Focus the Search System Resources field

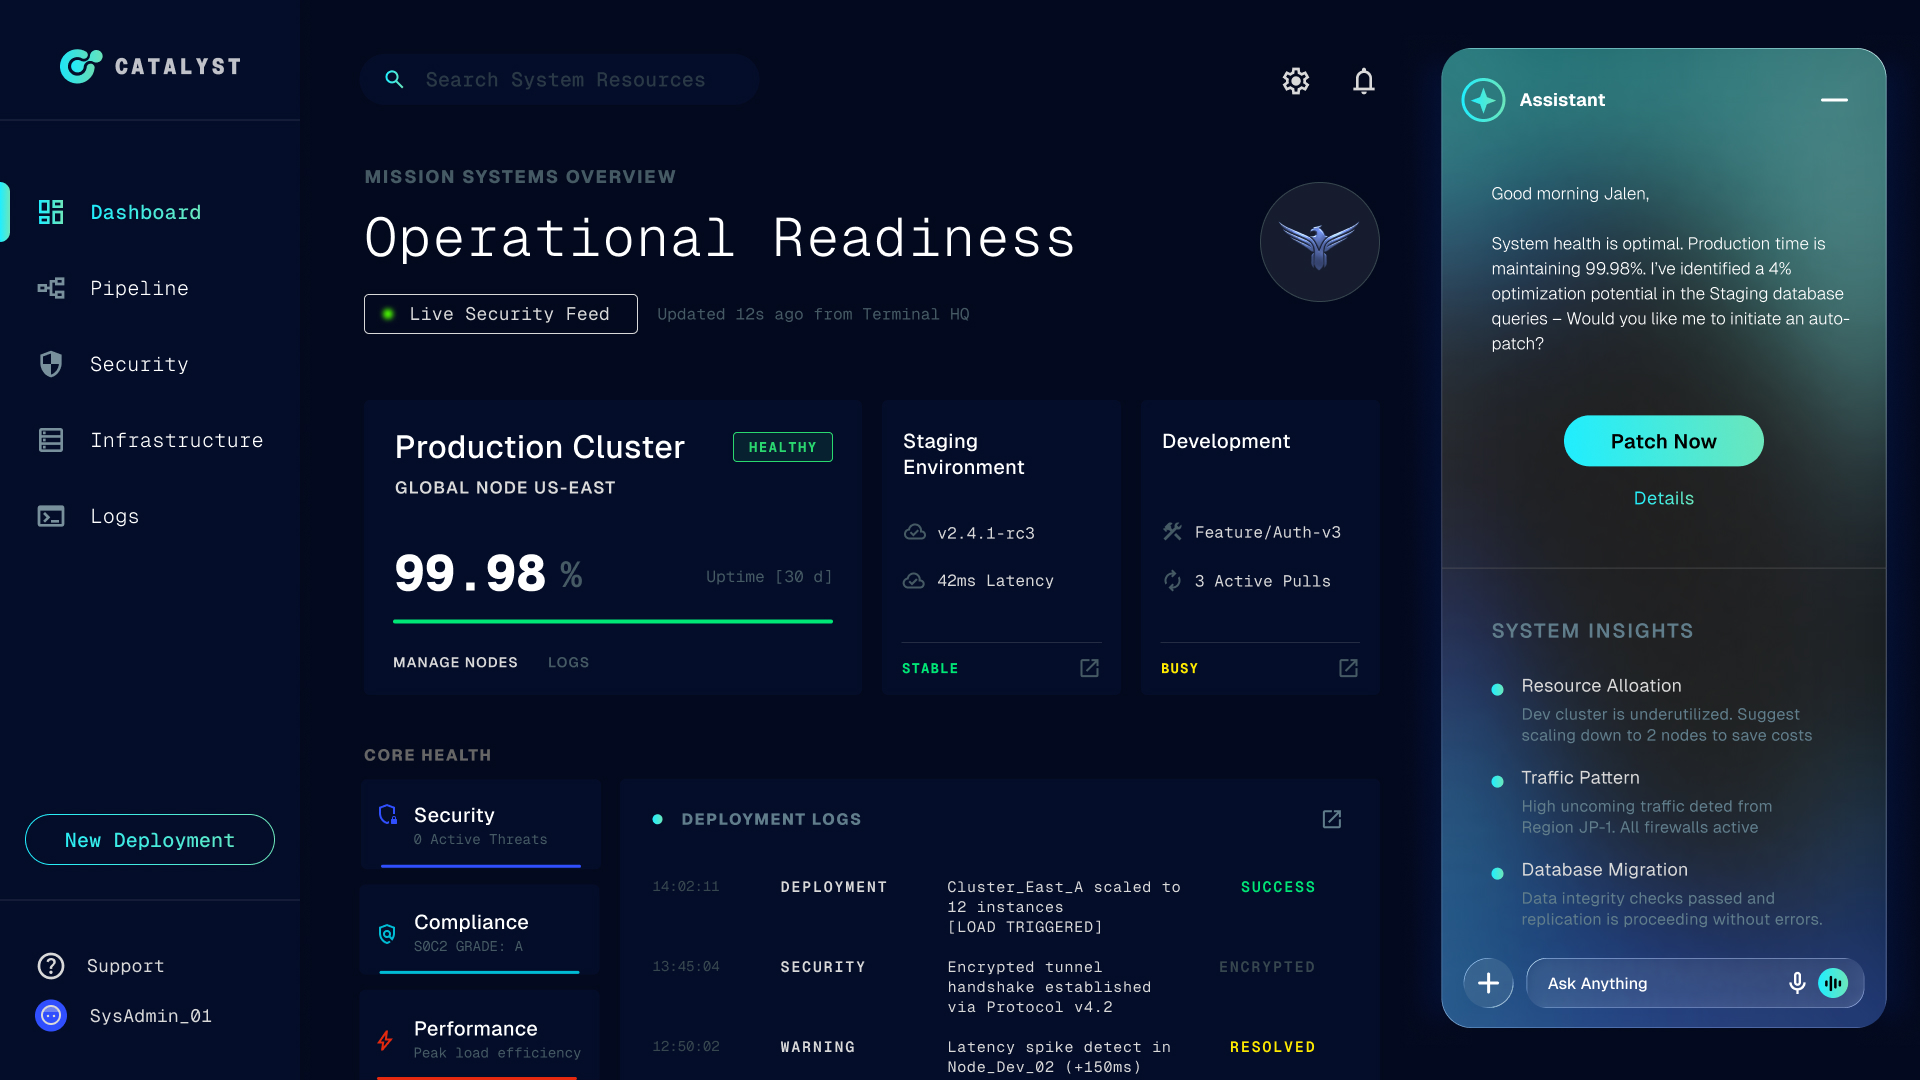(x=565, y=80)
